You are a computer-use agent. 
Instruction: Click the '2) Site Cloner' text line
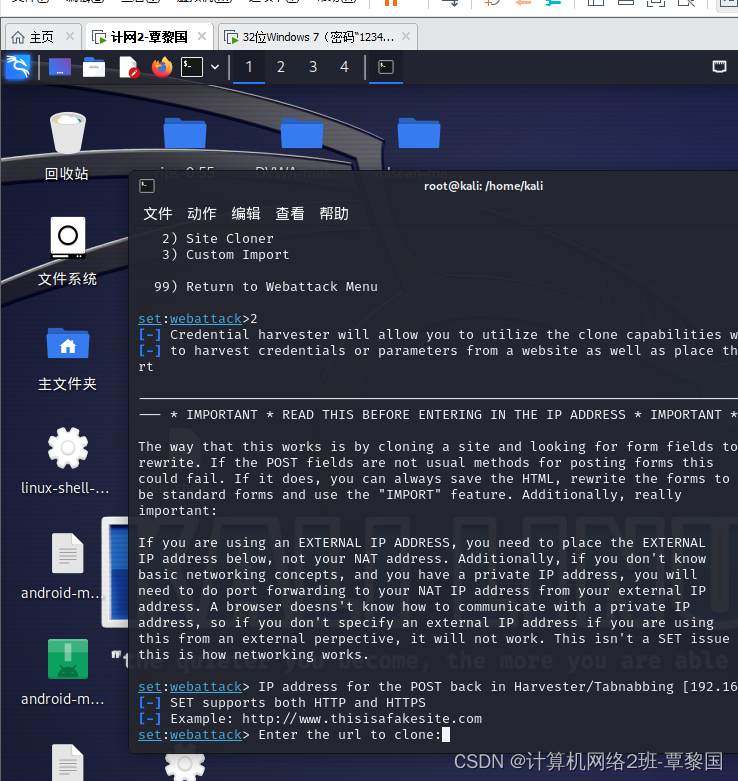click(218, 239)
